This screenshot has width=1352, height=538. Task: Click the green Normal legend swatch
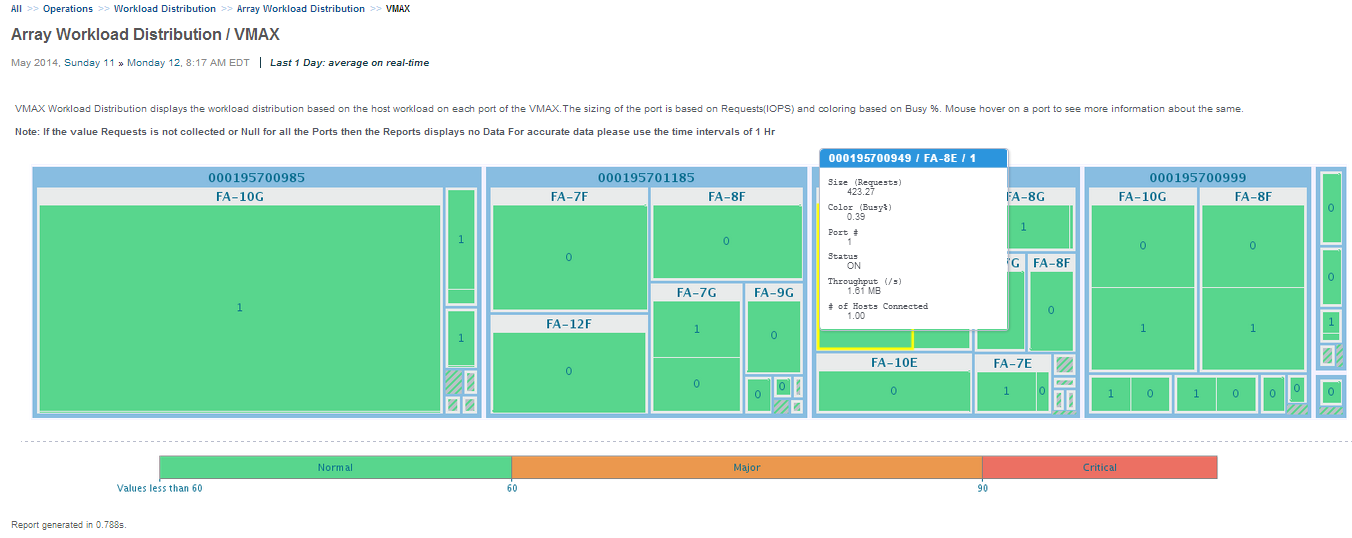coord(335,467)
